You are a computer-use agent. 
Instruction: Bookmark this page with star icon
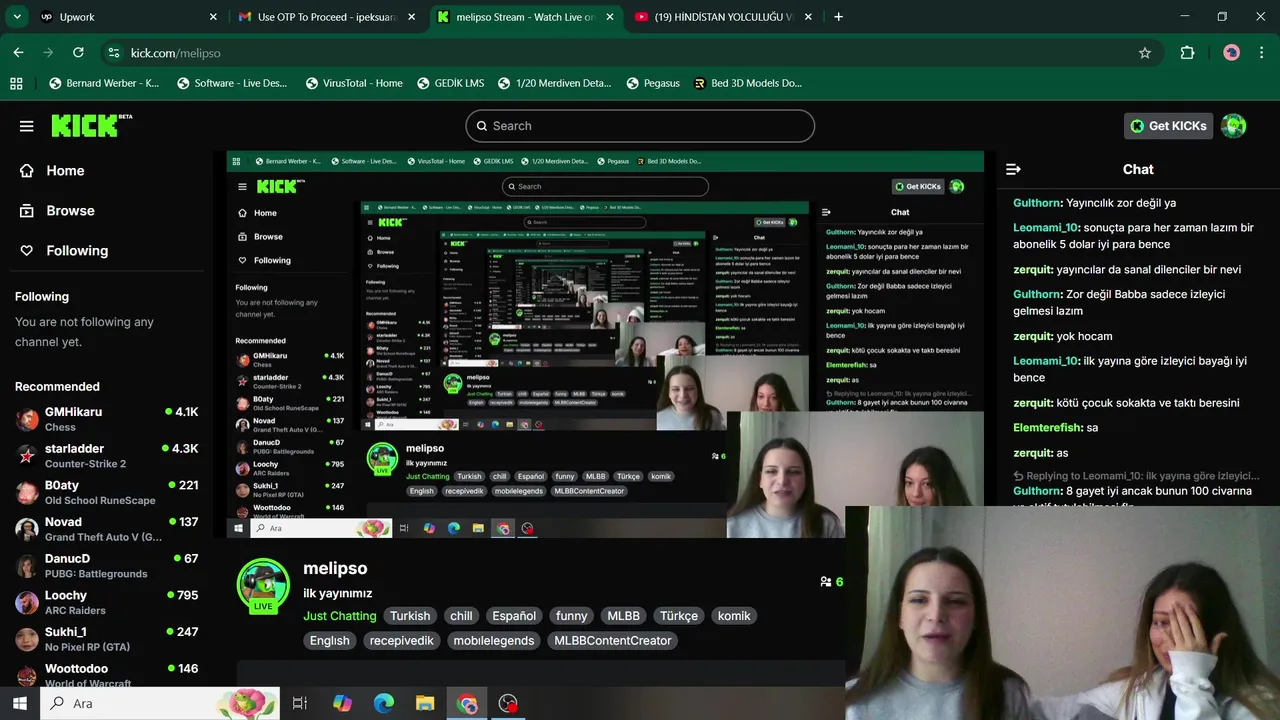[1145, 53]
